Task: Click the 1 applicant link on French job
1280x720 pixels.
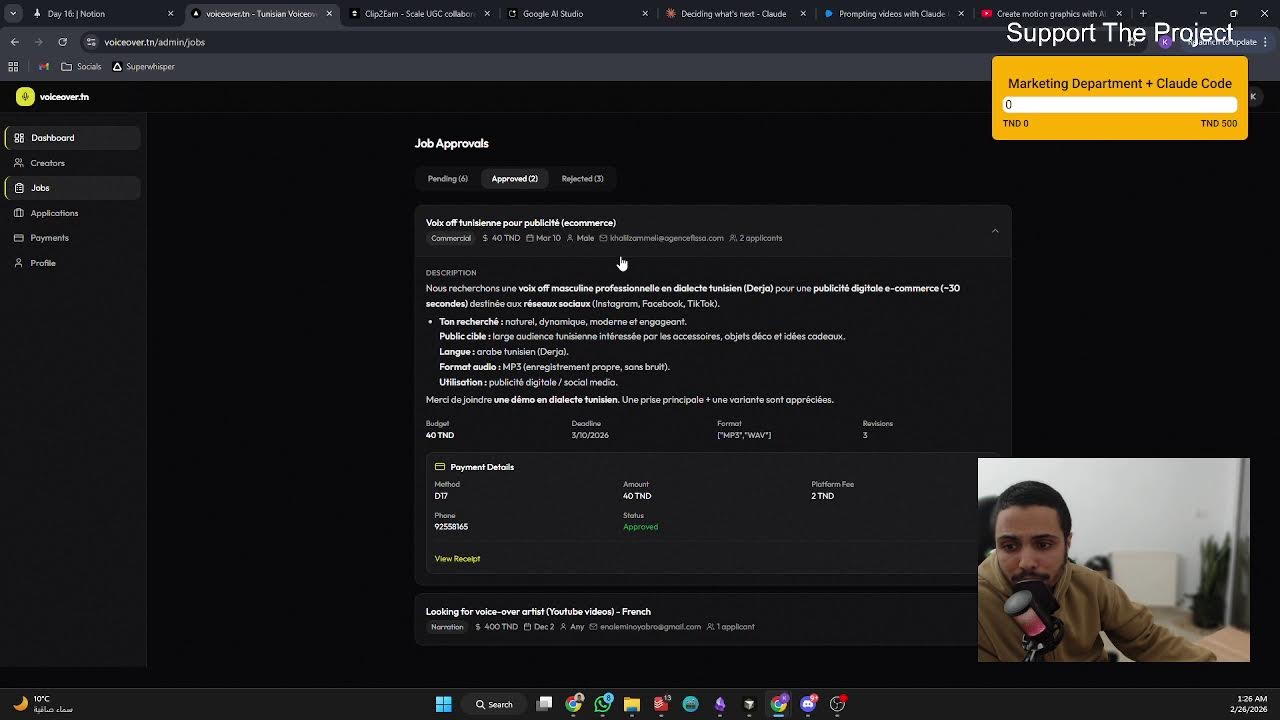Action: coord(730,627)
